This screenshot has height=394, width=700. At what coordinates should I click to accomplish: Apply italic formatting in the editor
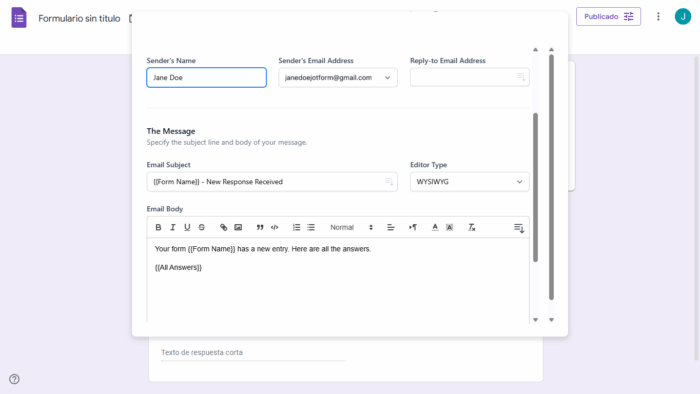click(173, 228)
